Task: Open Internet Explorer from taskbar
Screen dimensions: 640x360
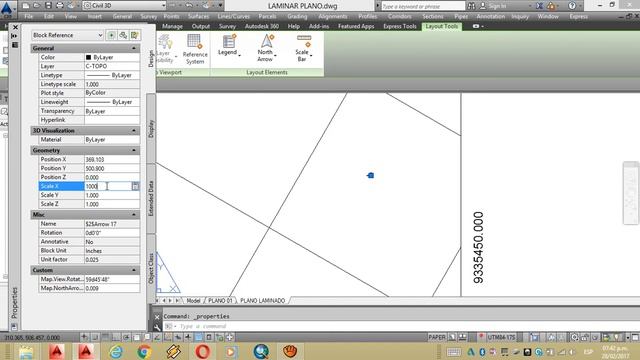Action: (116, 351)
